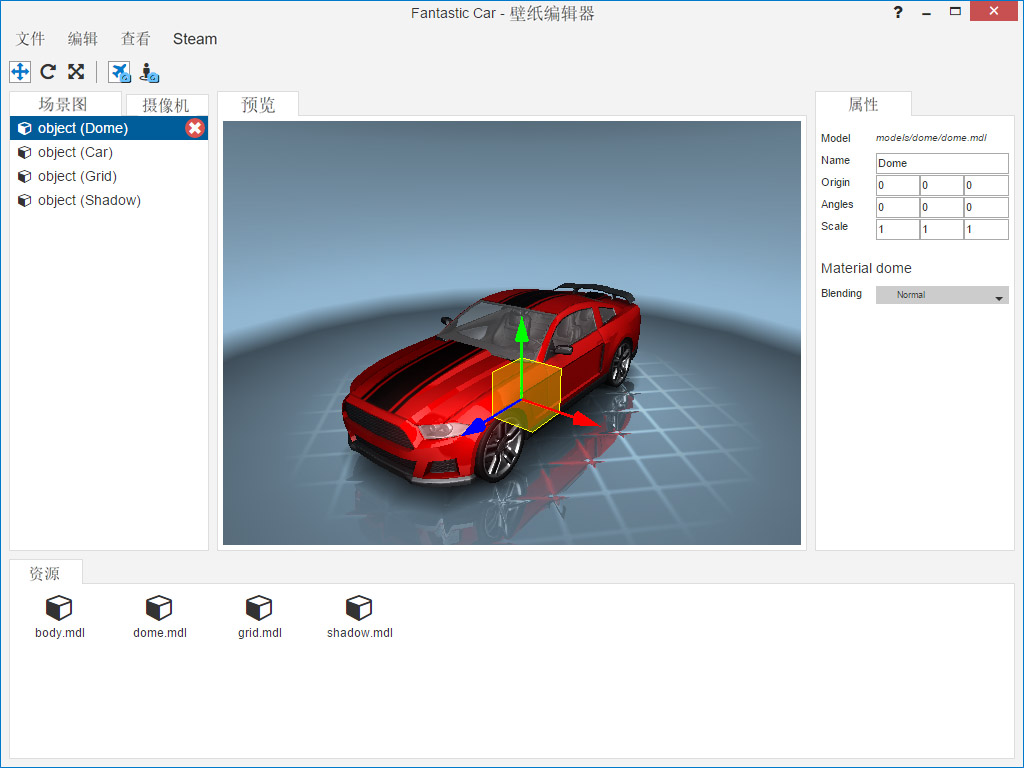This screenshot has width=1024, height=768.
Task: Delete the Dome object with red X
Action: click(195, 128)
